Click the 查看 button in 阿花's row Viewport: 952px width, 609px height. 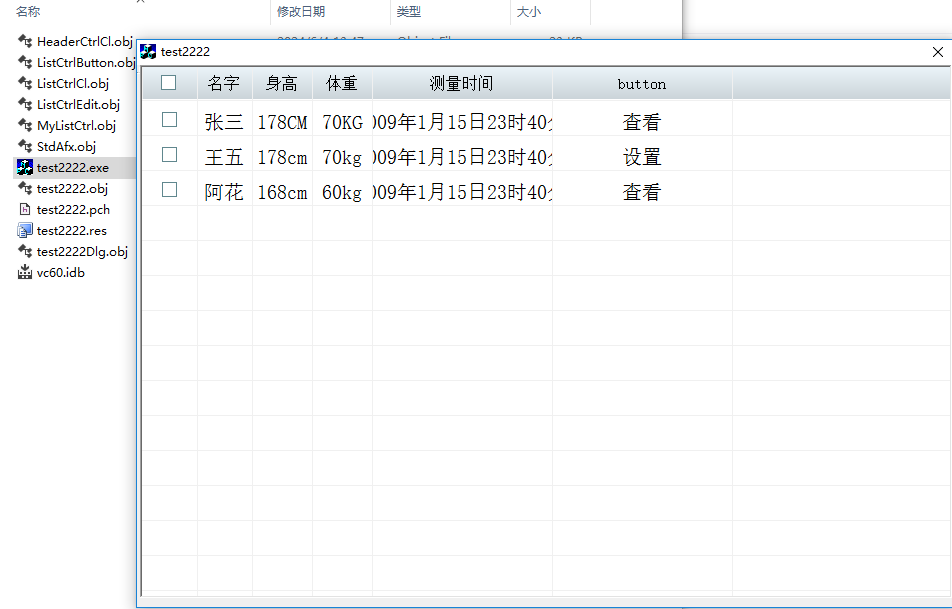[x=642, y=192]
